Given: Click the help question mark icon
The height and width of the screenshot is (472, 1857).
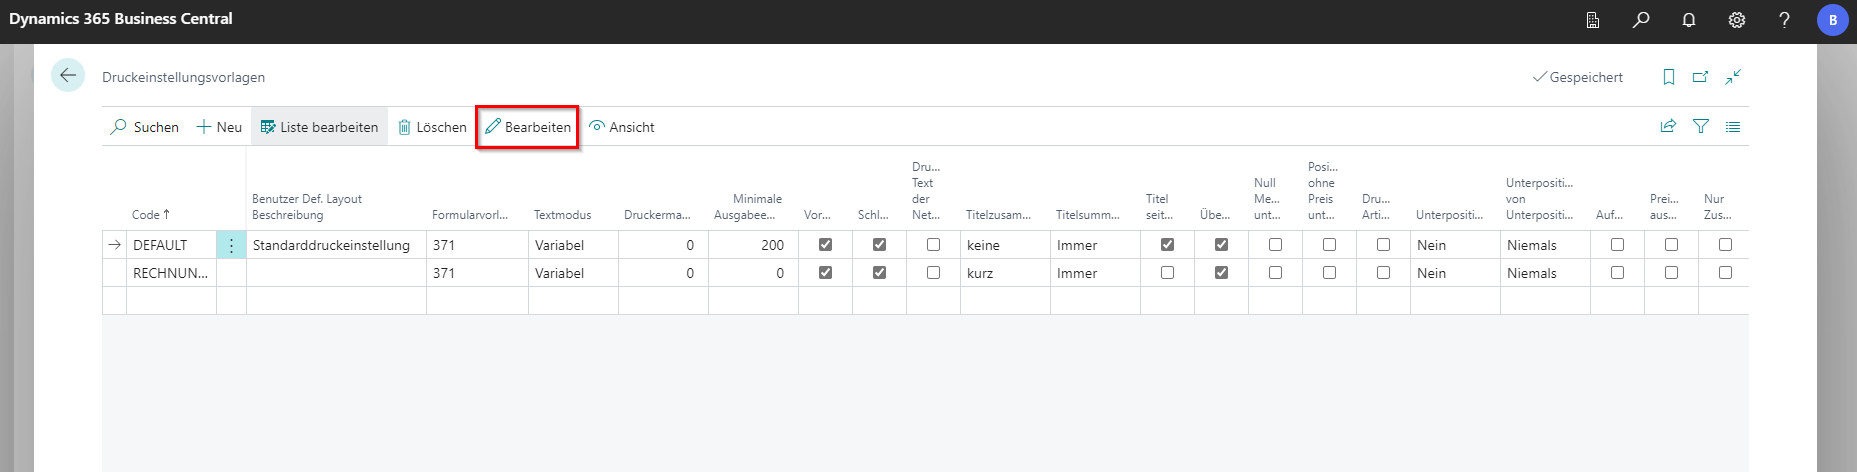Looking at the screenshot, I should point(1784,20).
